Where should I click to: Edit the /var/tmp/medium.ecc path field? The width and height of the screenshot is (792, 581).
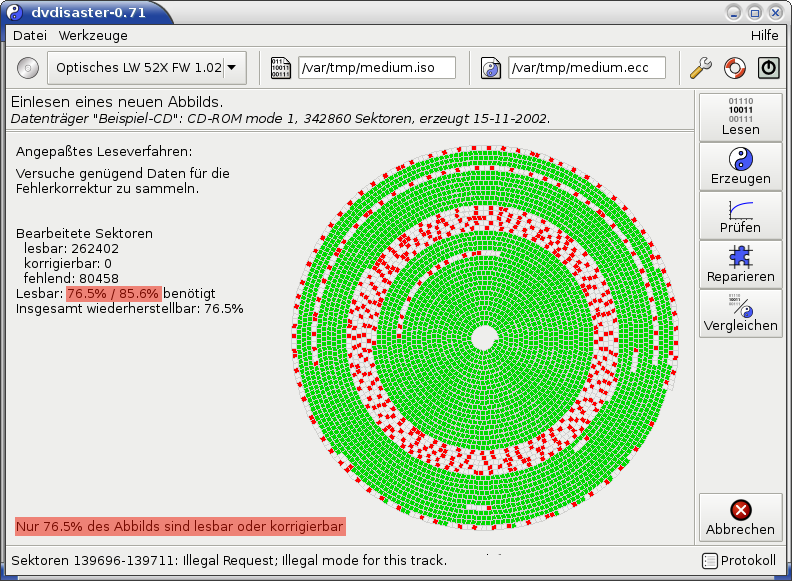[x=587, y=68]
